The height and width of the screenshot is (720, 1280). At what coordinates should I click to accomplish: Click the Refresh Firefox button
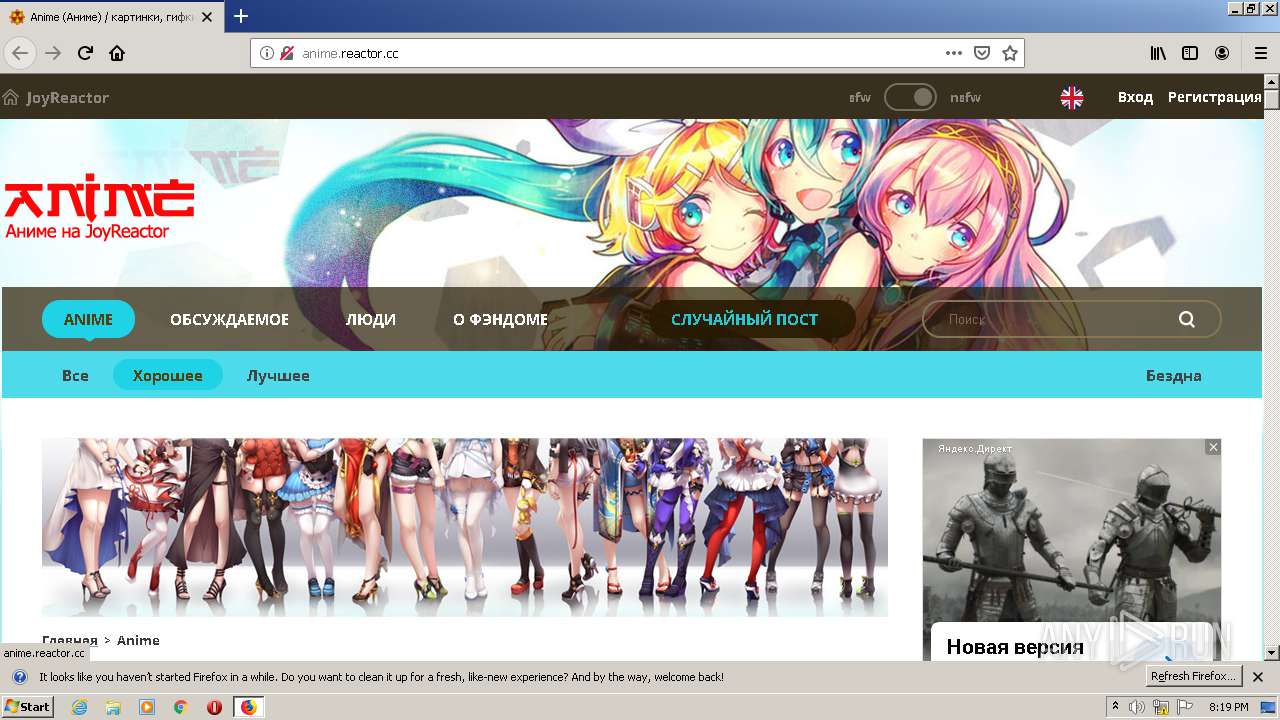point(1194,676)
